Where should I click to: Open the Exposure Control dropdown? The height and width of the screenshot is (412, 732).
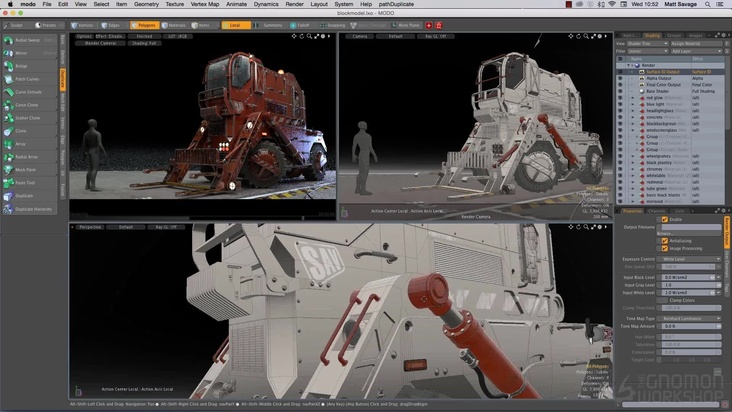(689, 258)
